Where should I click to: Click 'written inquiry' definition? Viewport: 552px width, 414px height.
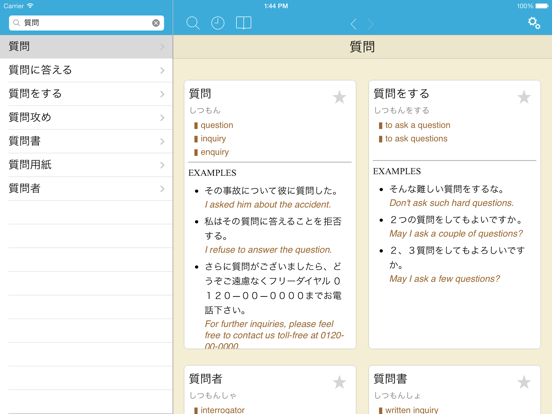(412, 410)
